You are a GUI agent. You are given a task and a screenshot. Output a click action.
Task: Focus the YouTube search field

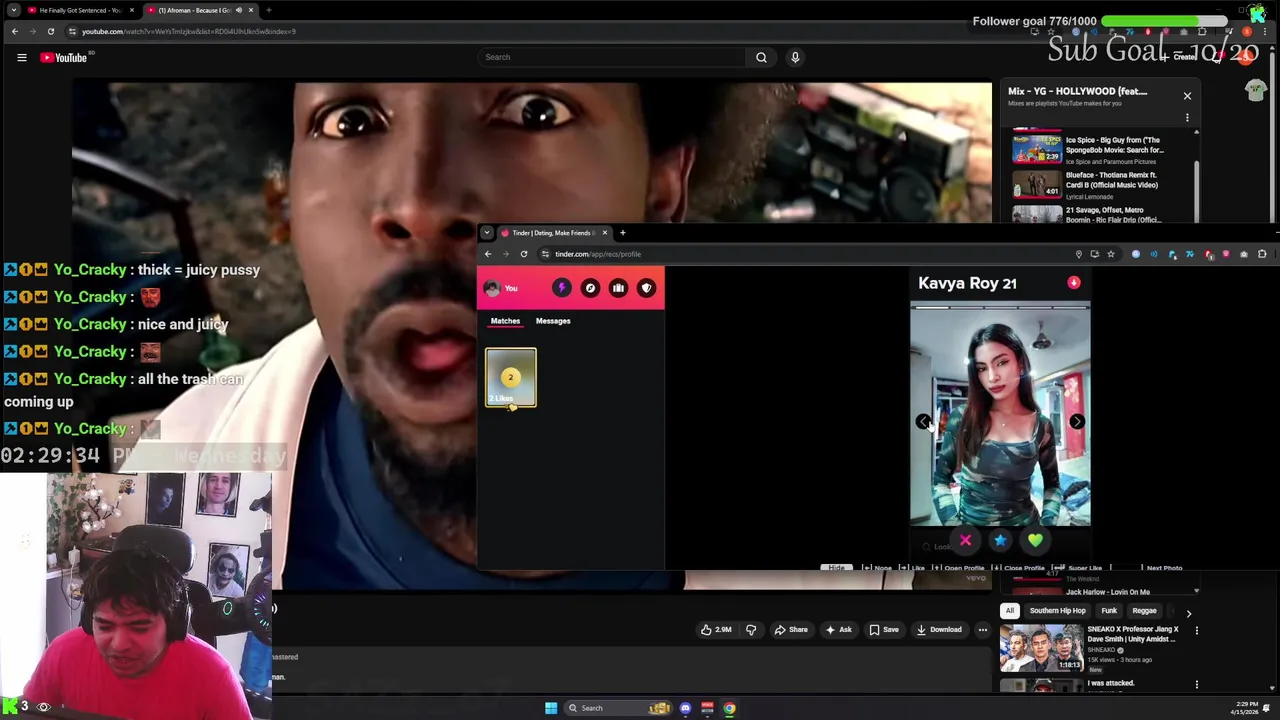pyautogui.click(x=612, y=57)
